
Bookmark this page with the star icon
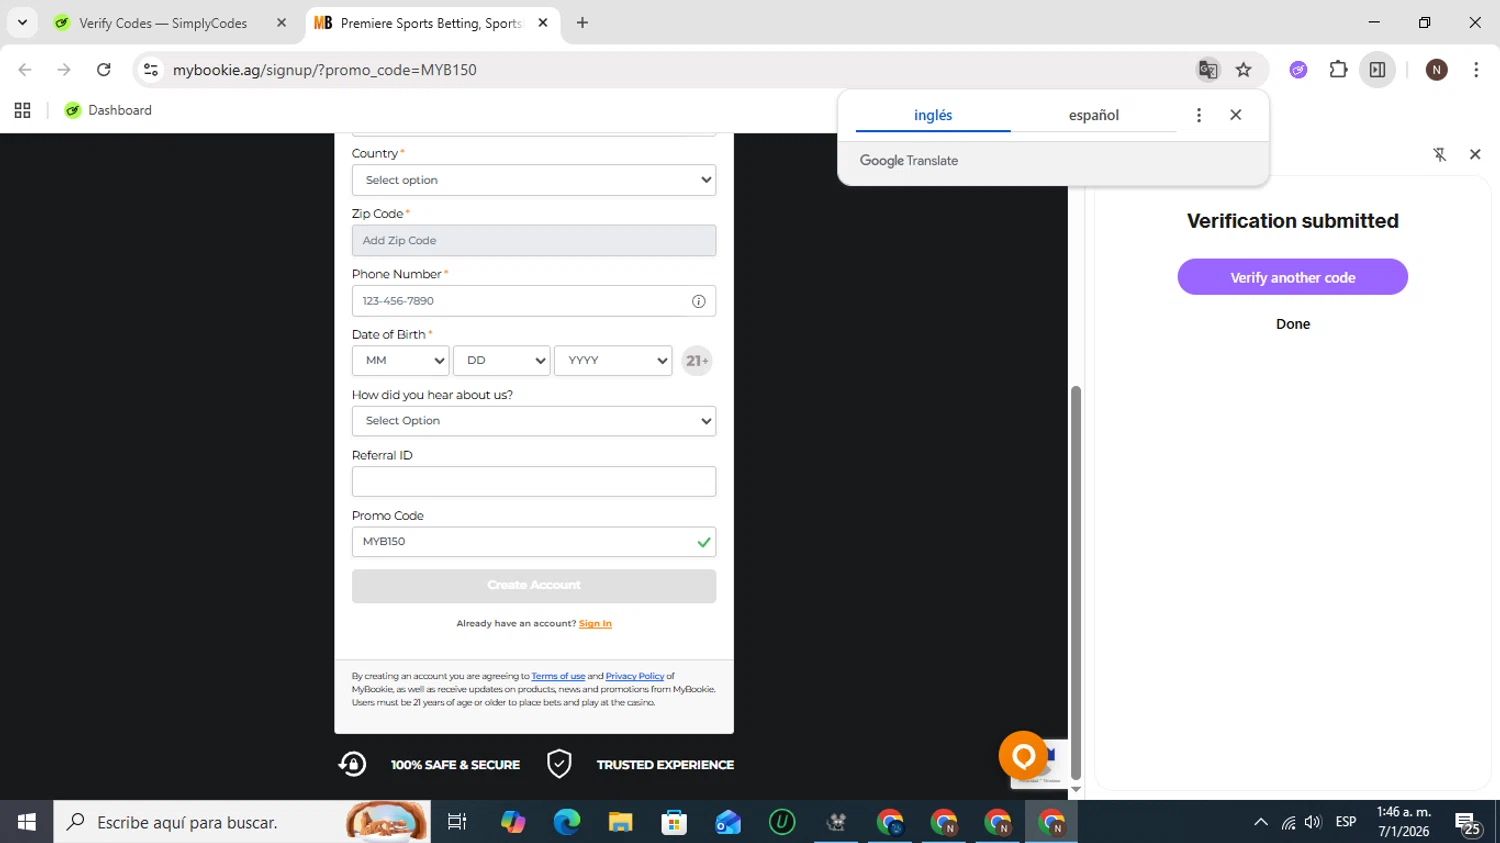[1244, 70]
